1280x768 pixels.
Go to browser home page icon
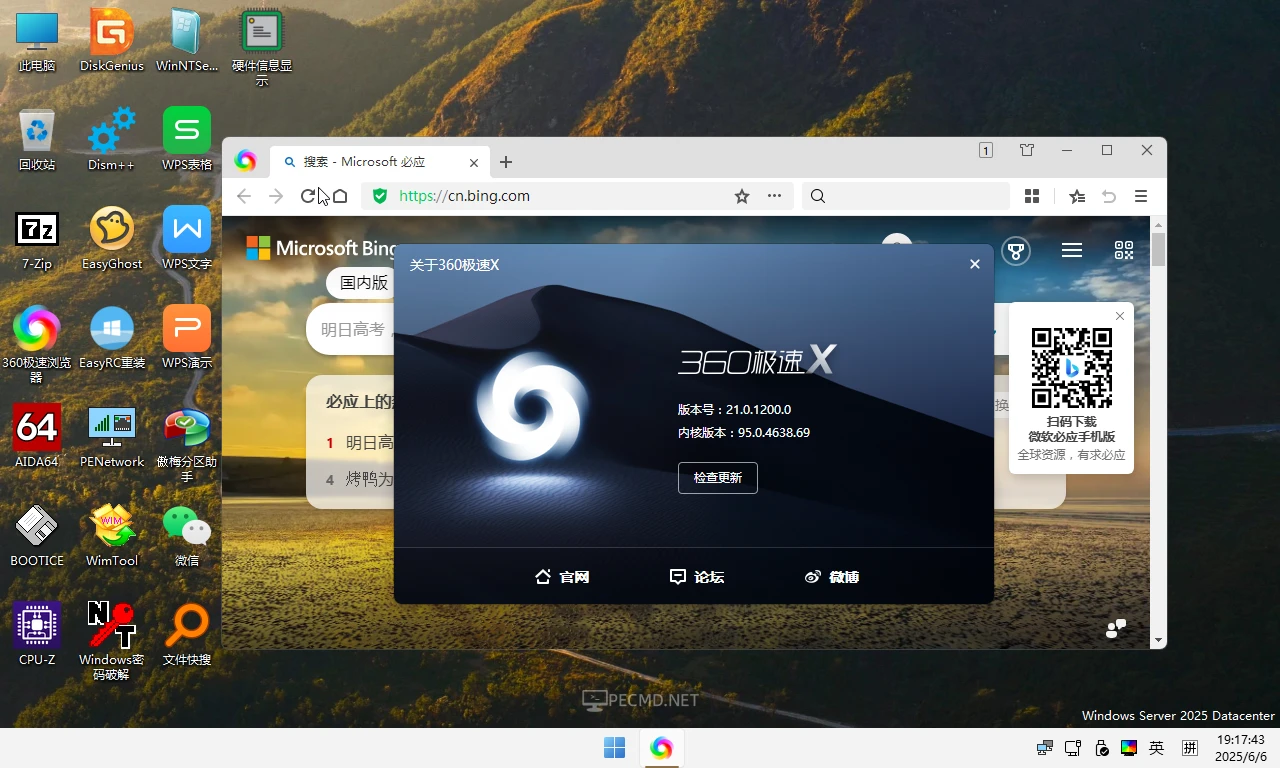coord(340,196)
